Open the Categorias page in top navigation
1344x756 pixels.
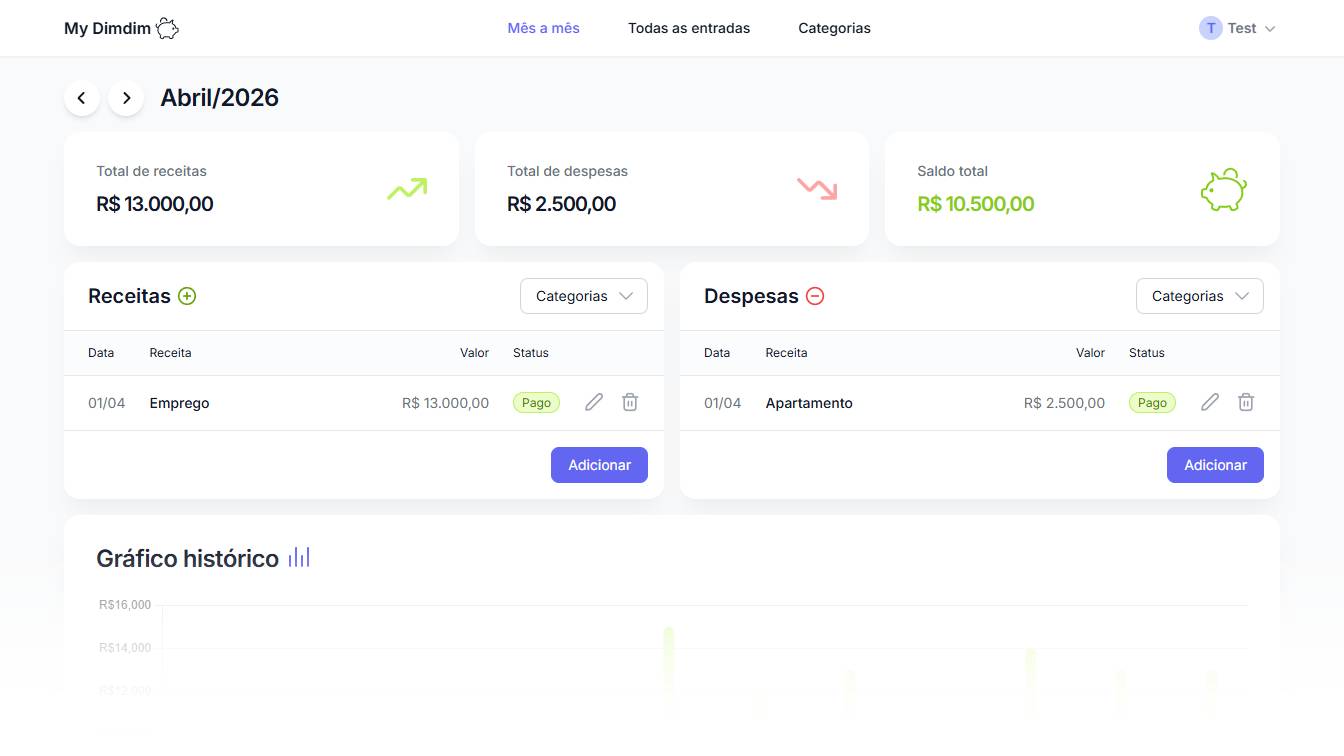(834, 28)
